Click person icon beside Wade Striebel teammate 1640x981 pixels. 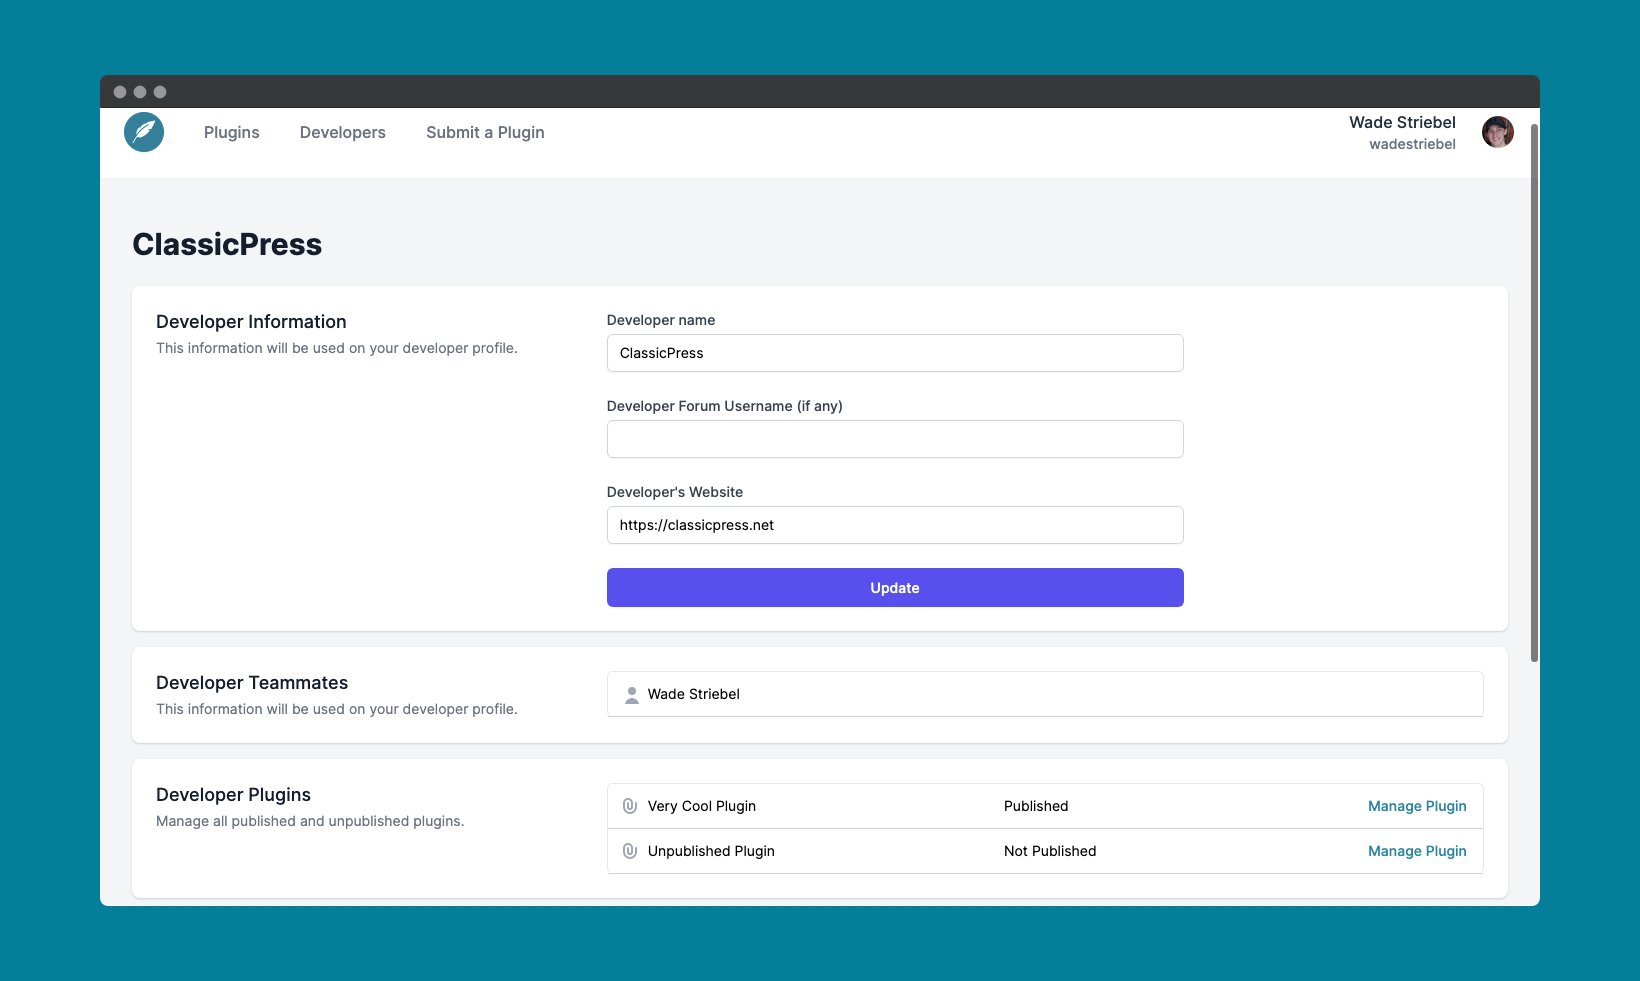click(x=631, y=695)
